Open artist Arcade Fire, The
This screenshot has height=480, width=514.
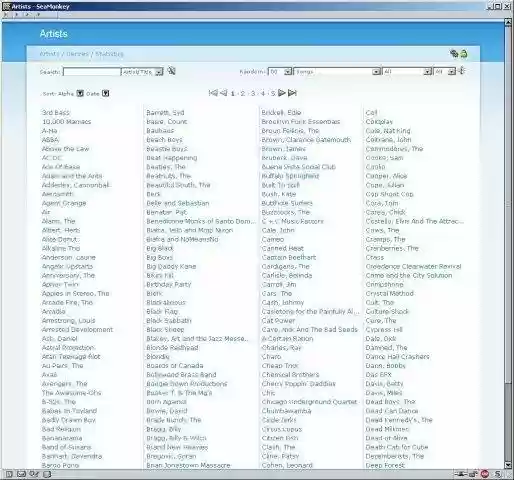[x=67, y=302]
